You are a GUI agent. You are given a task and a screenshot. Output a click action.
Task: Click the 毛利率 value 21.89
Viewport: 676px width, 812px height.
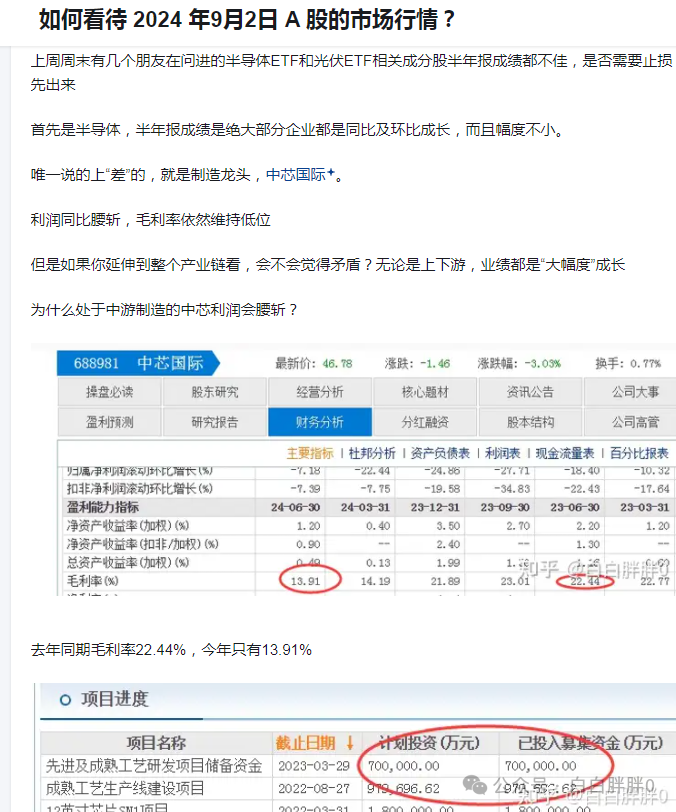(445, 581)
